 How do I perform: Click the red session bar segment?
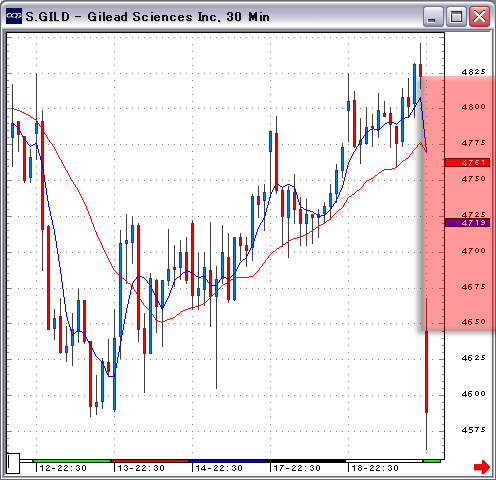click(150, 461)
